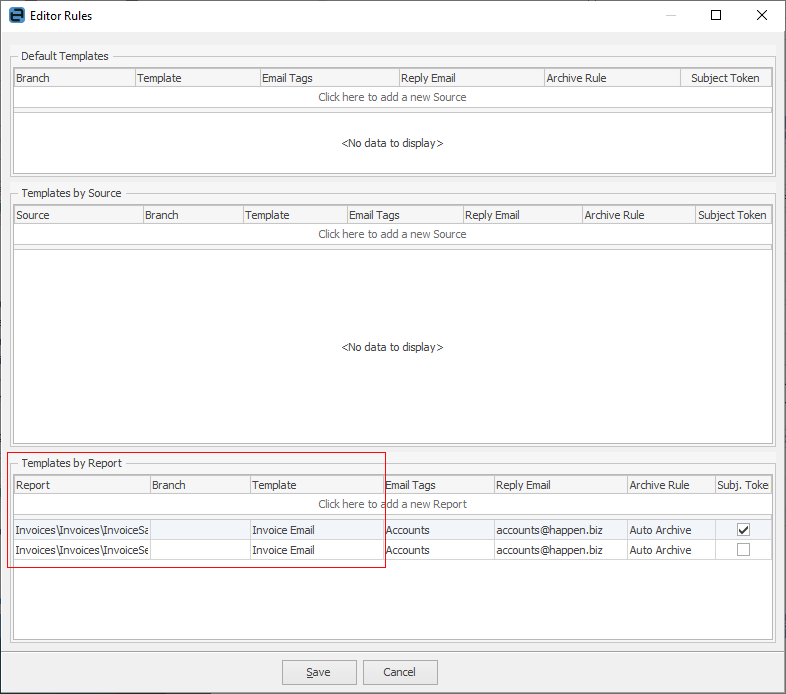Maximize the Editor Rules window
The width and height of the screenshot is (786, 694).
coord(716,16)
